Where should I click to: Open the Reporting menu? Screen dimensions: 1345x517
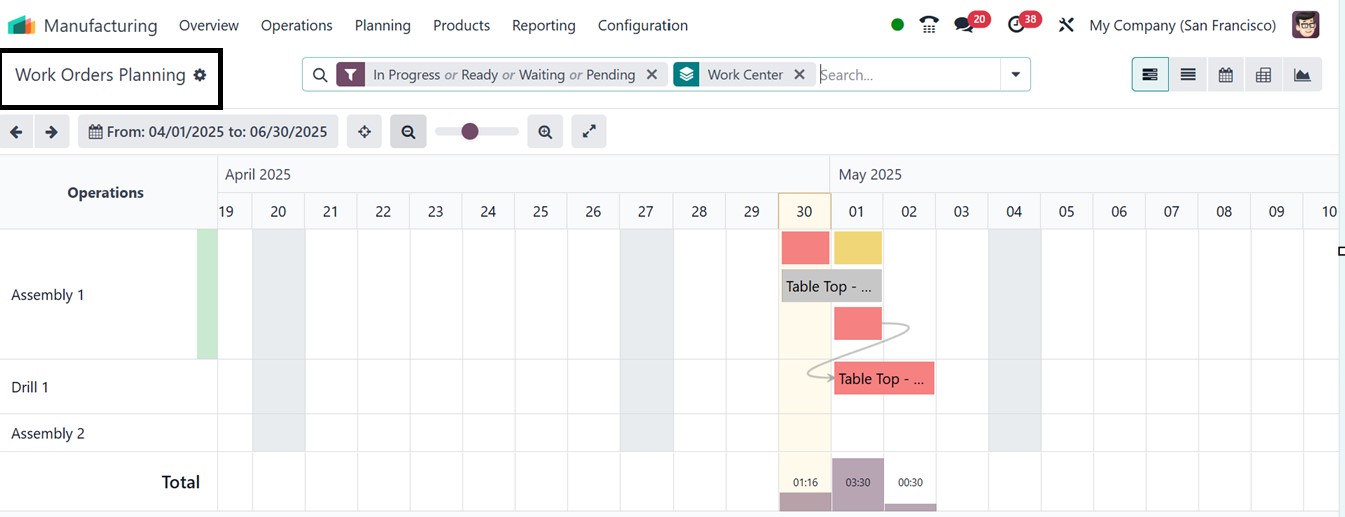543,25
